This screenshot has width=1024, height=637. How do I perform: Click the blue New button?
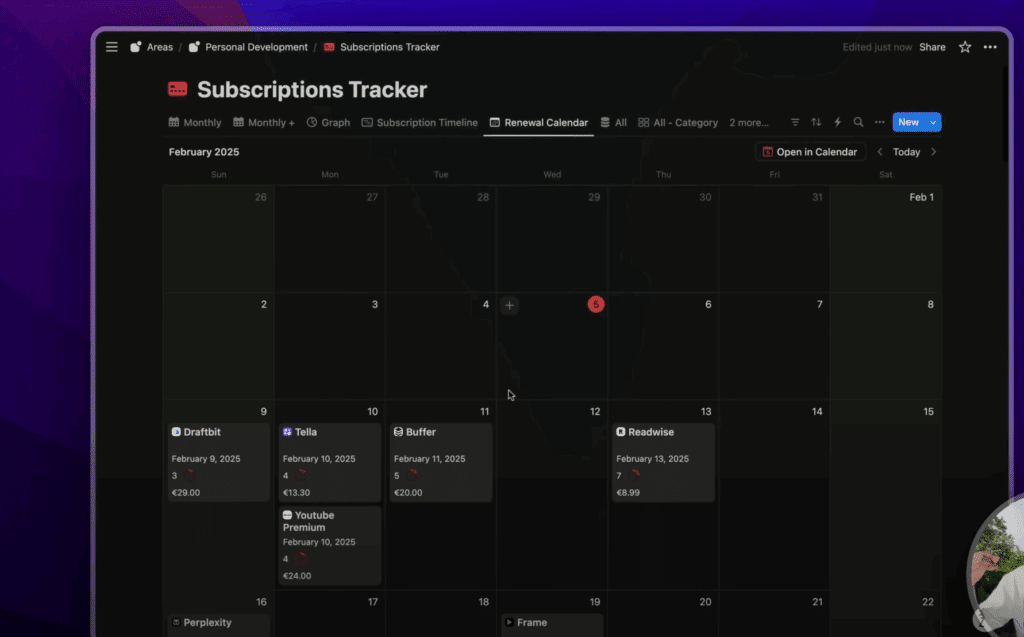point(908,122)
